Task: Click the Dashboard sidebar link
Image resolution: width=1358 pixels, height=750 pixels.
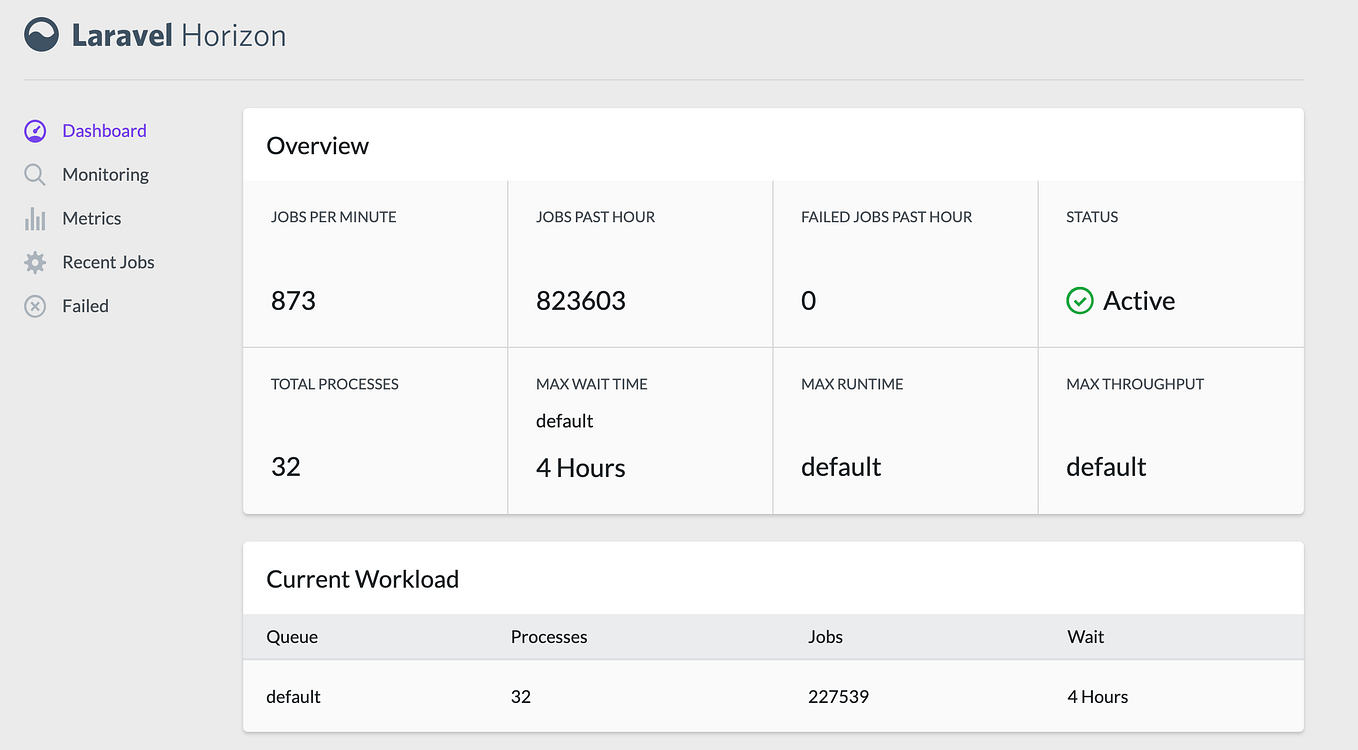Action: (104, 130)
